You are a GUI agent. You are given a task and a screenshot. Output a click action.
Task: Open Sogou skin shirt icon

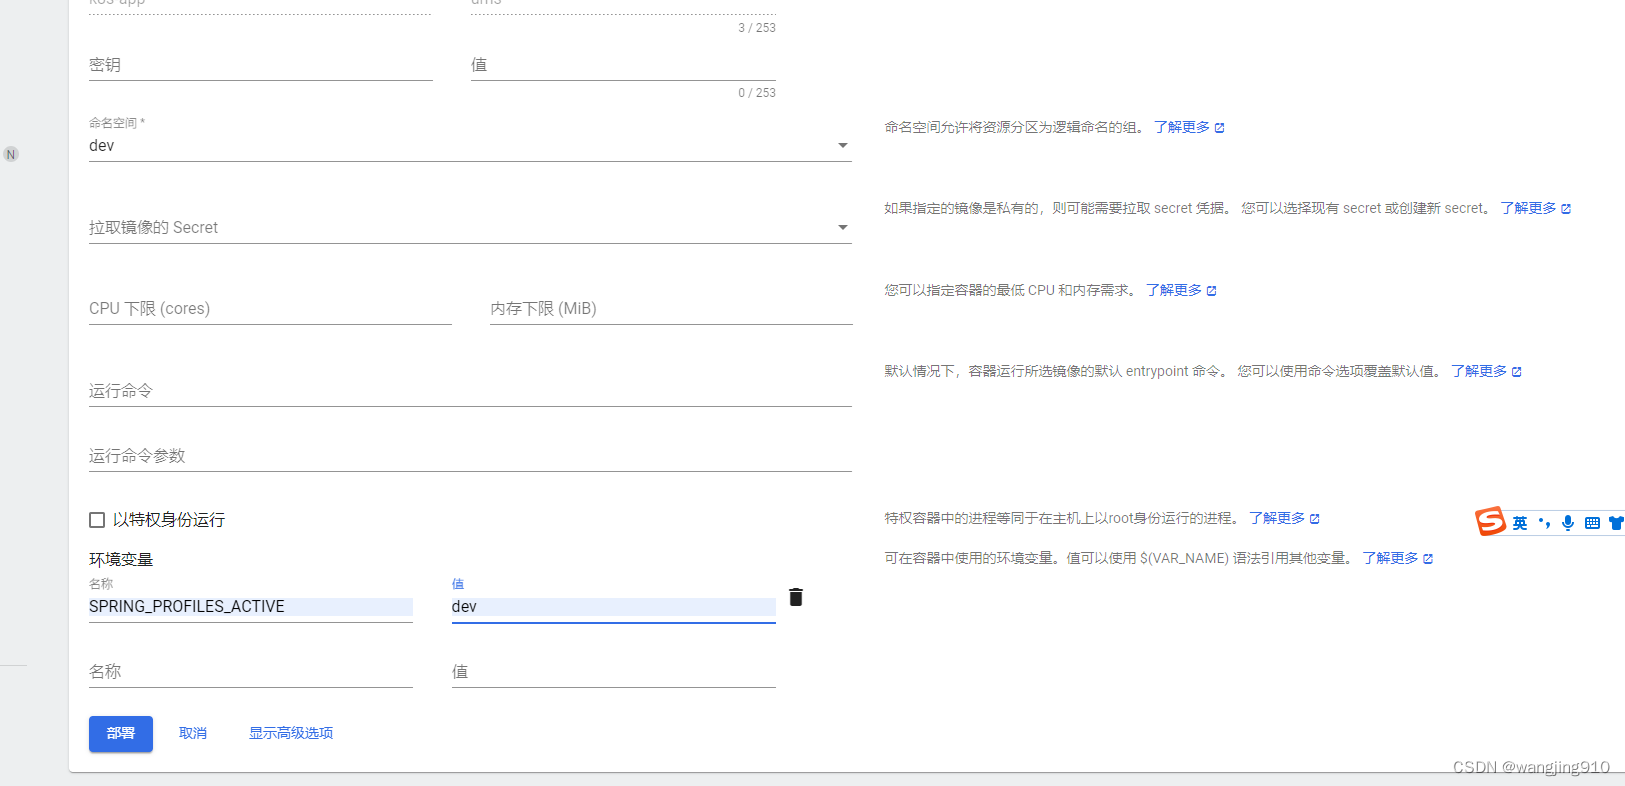pos(1616,522)
